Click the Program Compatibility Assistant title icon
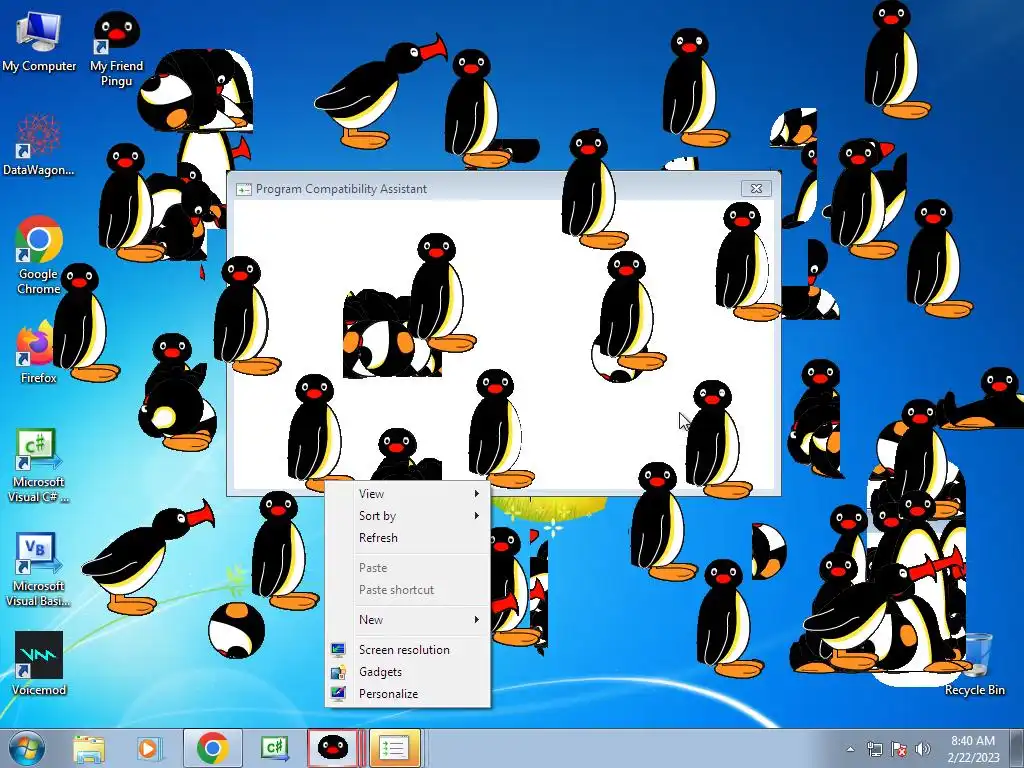The height and width of the screenshot is (768, 1024). (244, 189)
